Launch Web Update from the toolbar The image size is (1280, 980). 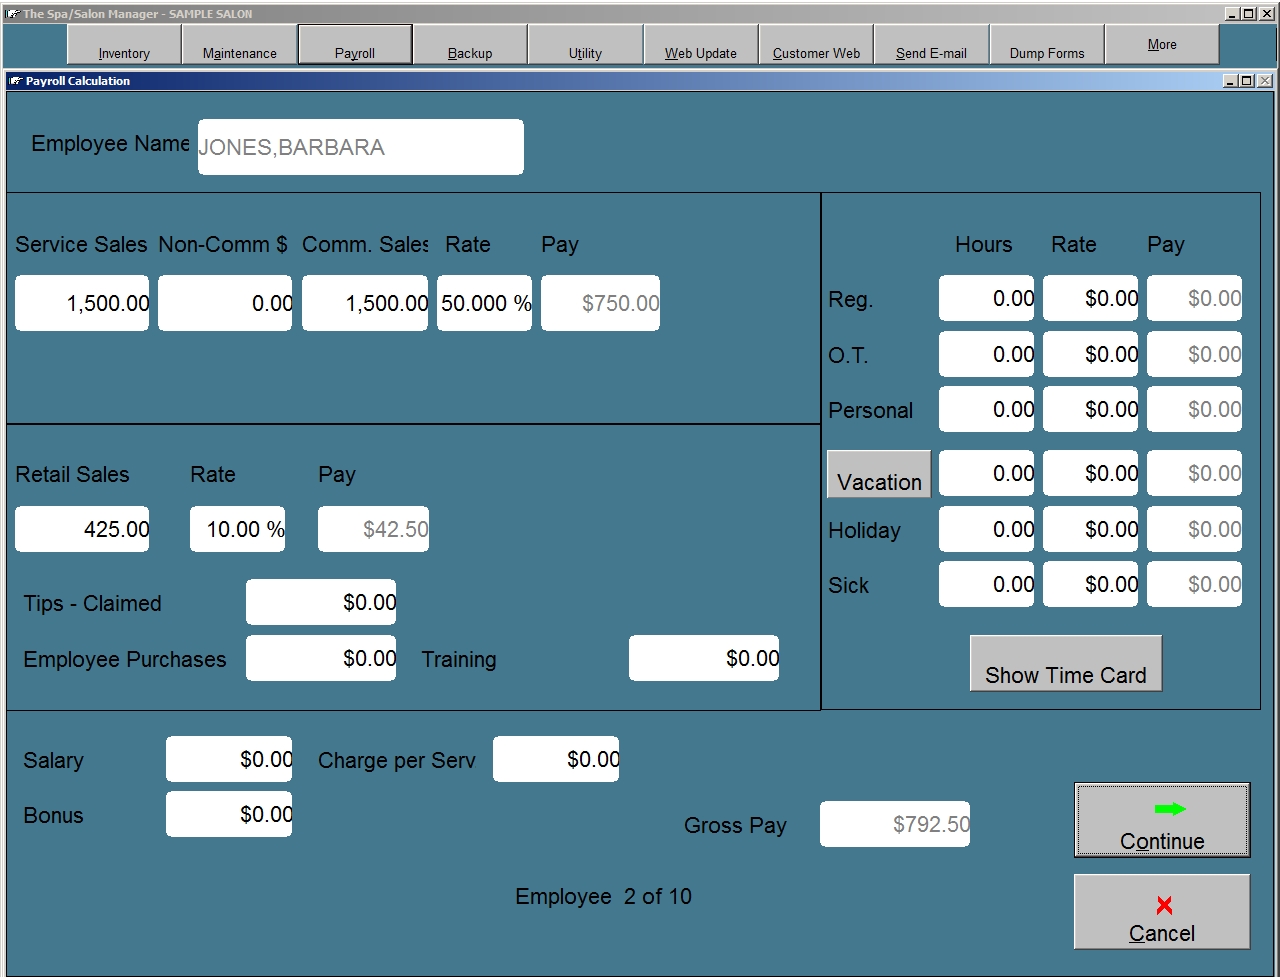click(x=701, y=45)
